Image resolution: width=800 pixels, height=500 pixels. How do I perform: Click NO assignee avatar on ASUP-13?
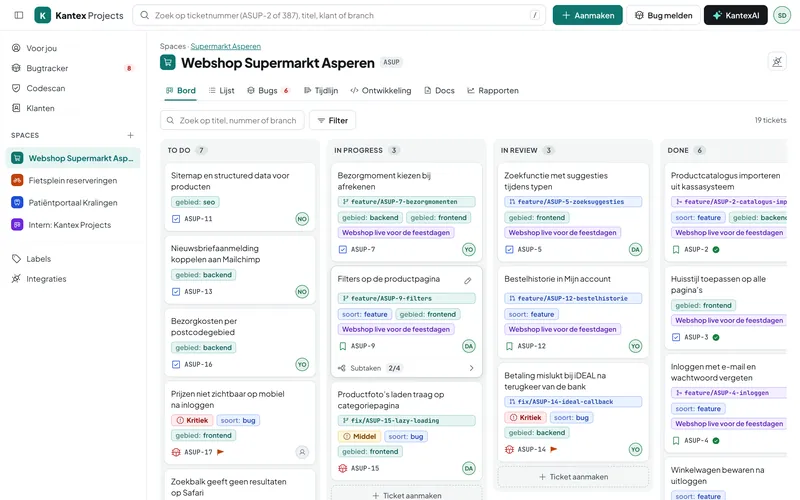(x=302, y=292)
